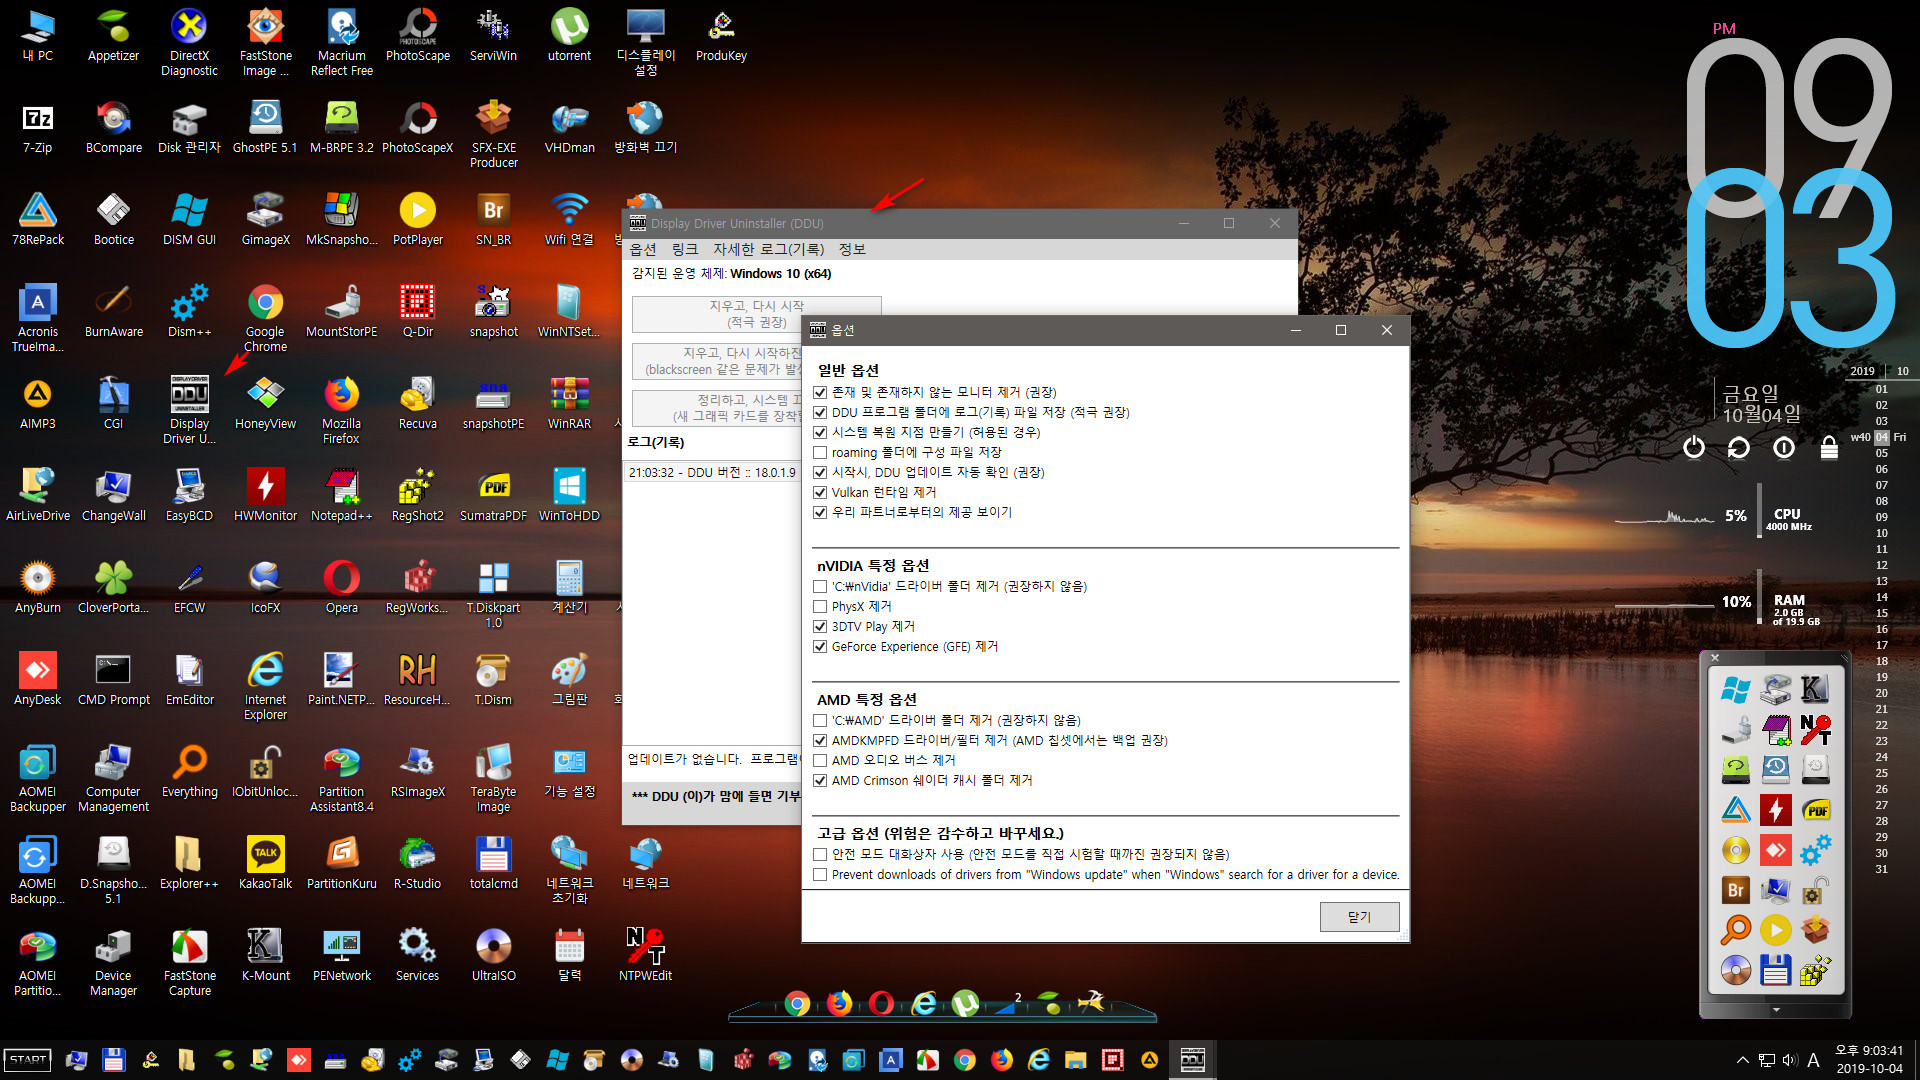This screenshot has height=1080, width=1920.
Task: Enable 'C:\AMD' driver folder removal checkbox
Action: 820,720
